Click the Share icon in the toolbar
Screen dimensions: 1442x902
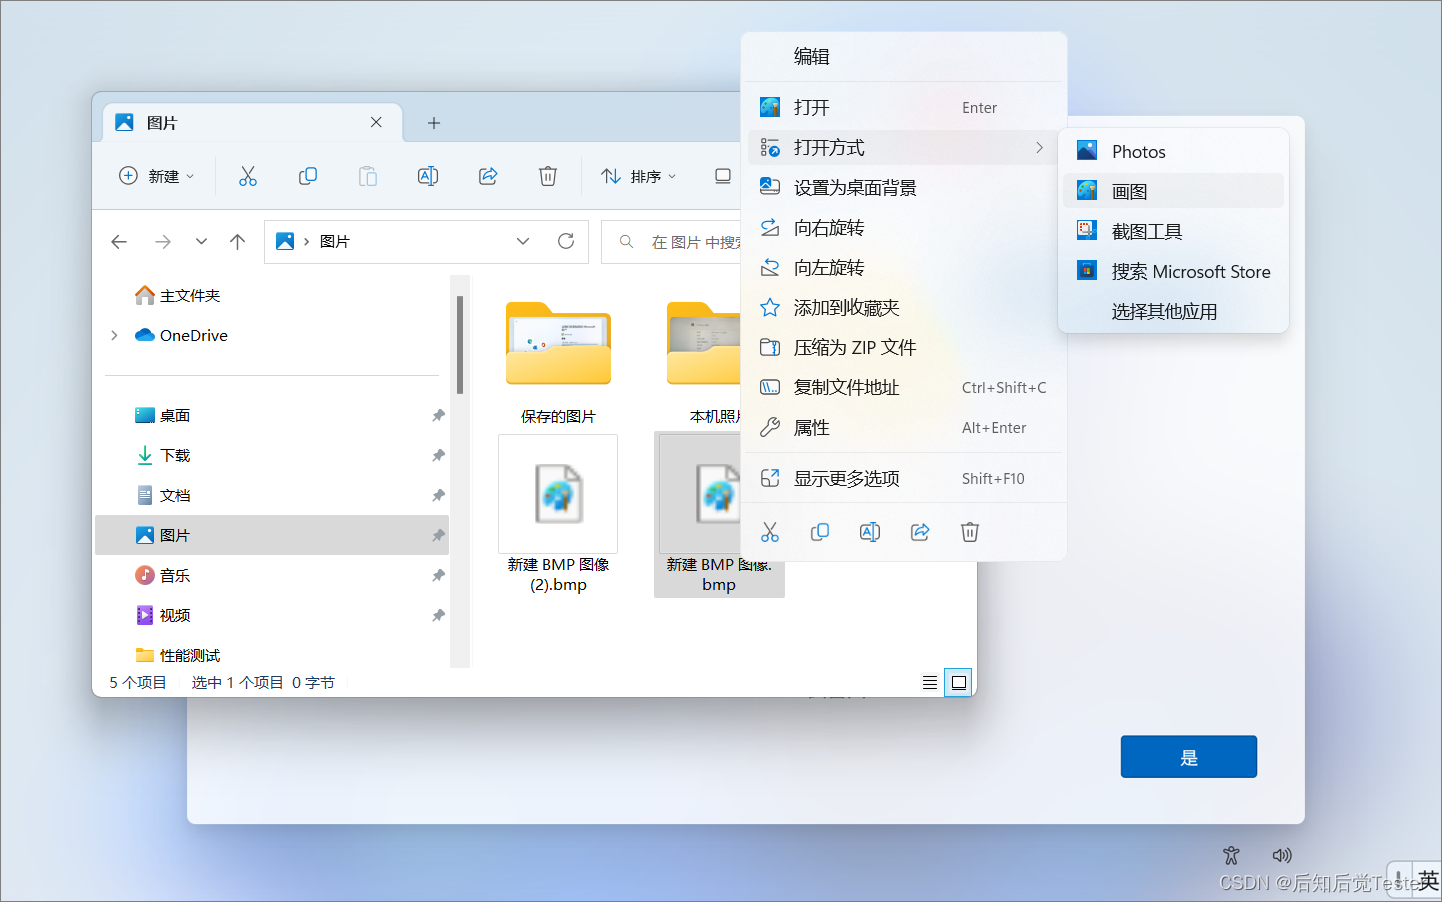487,175
